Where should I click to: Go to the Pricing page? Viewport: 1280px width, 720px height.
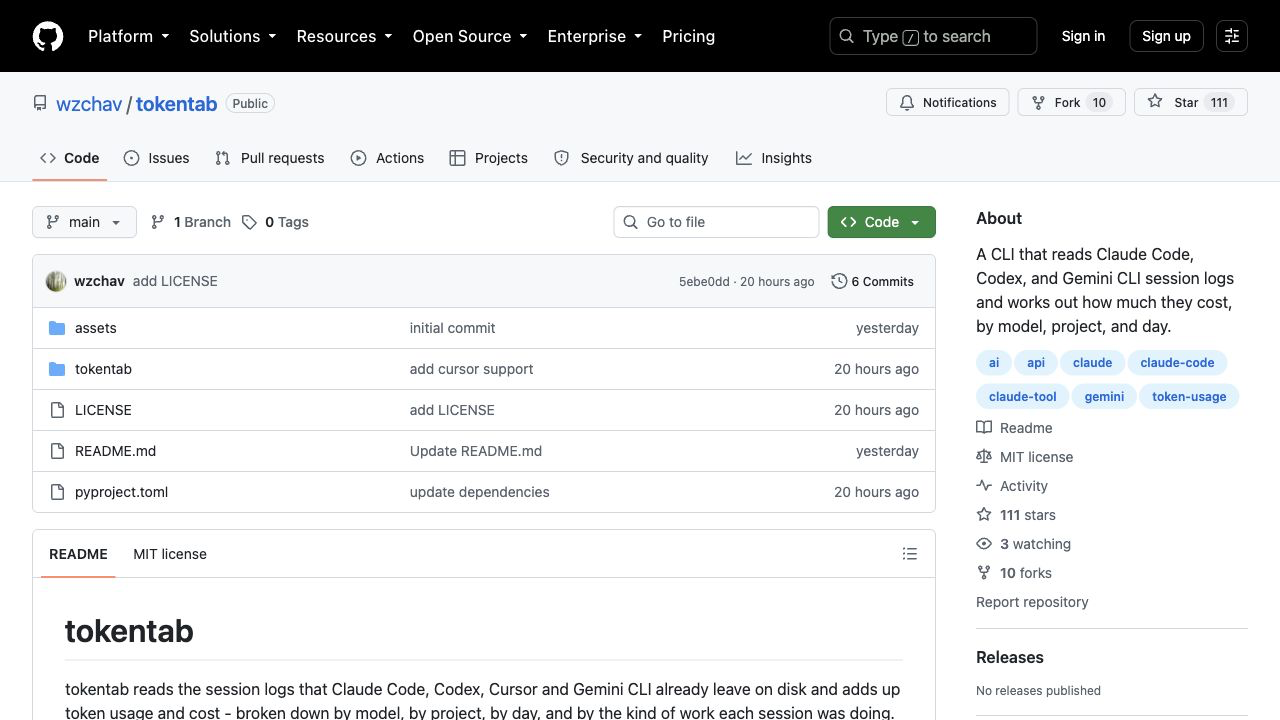[688, 36]
